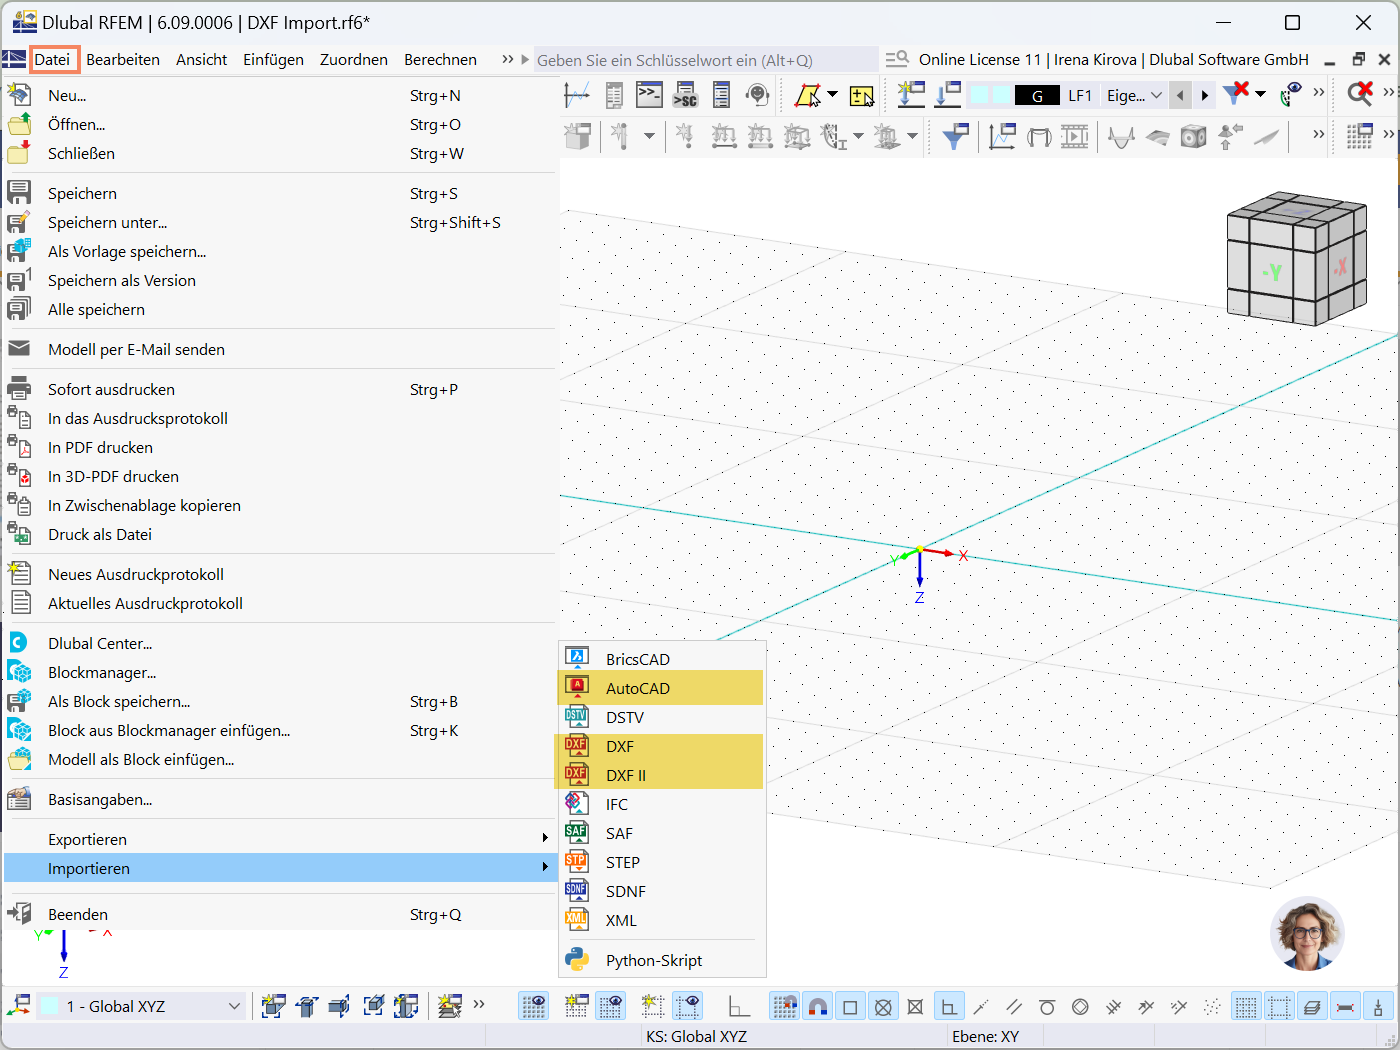Import a STEP file
The height and width of the screenshot is (1050, 1400).
pyautogui.click(x=620, y=862)
